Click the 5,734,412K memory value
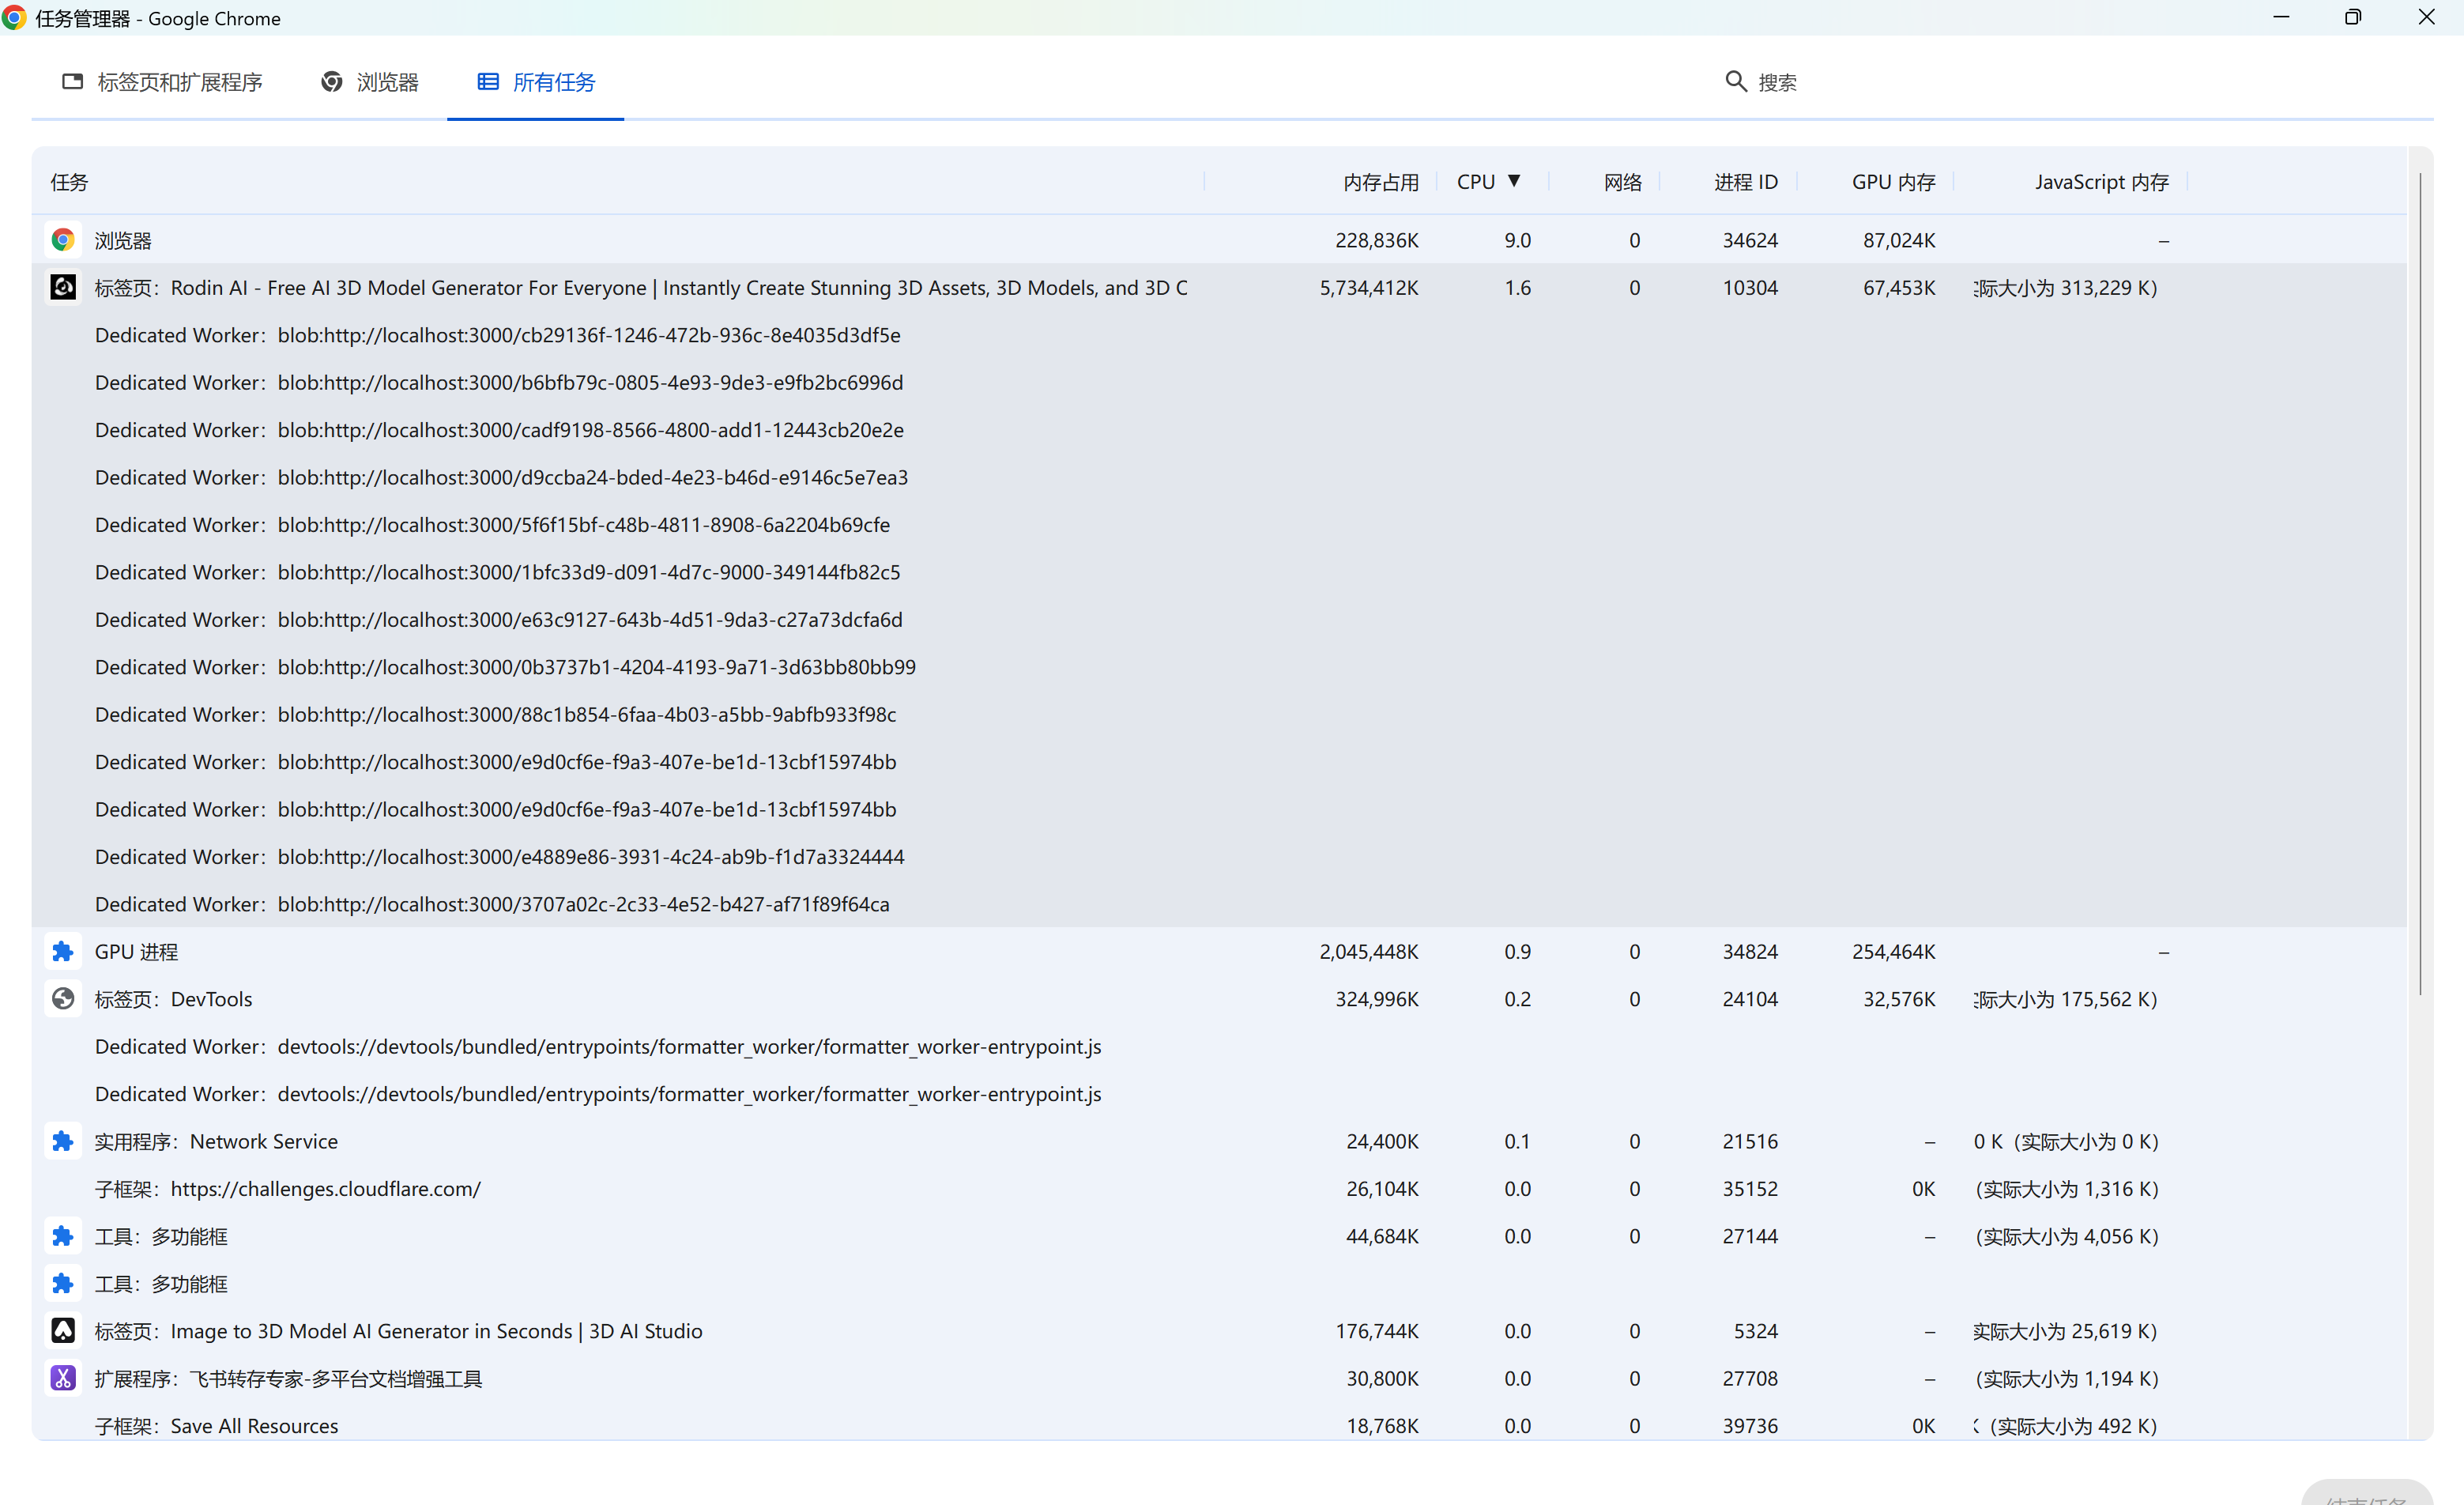Image resolution: width=2464 pixels, height=1505 pixels. [x=1368, y=288]
